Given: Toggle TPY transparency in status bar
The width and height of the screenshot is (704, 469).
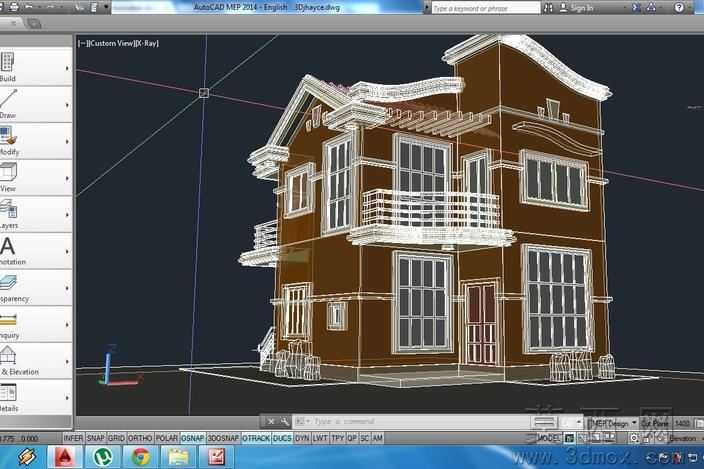Looking at the screenshot, I should click(337, 438).
